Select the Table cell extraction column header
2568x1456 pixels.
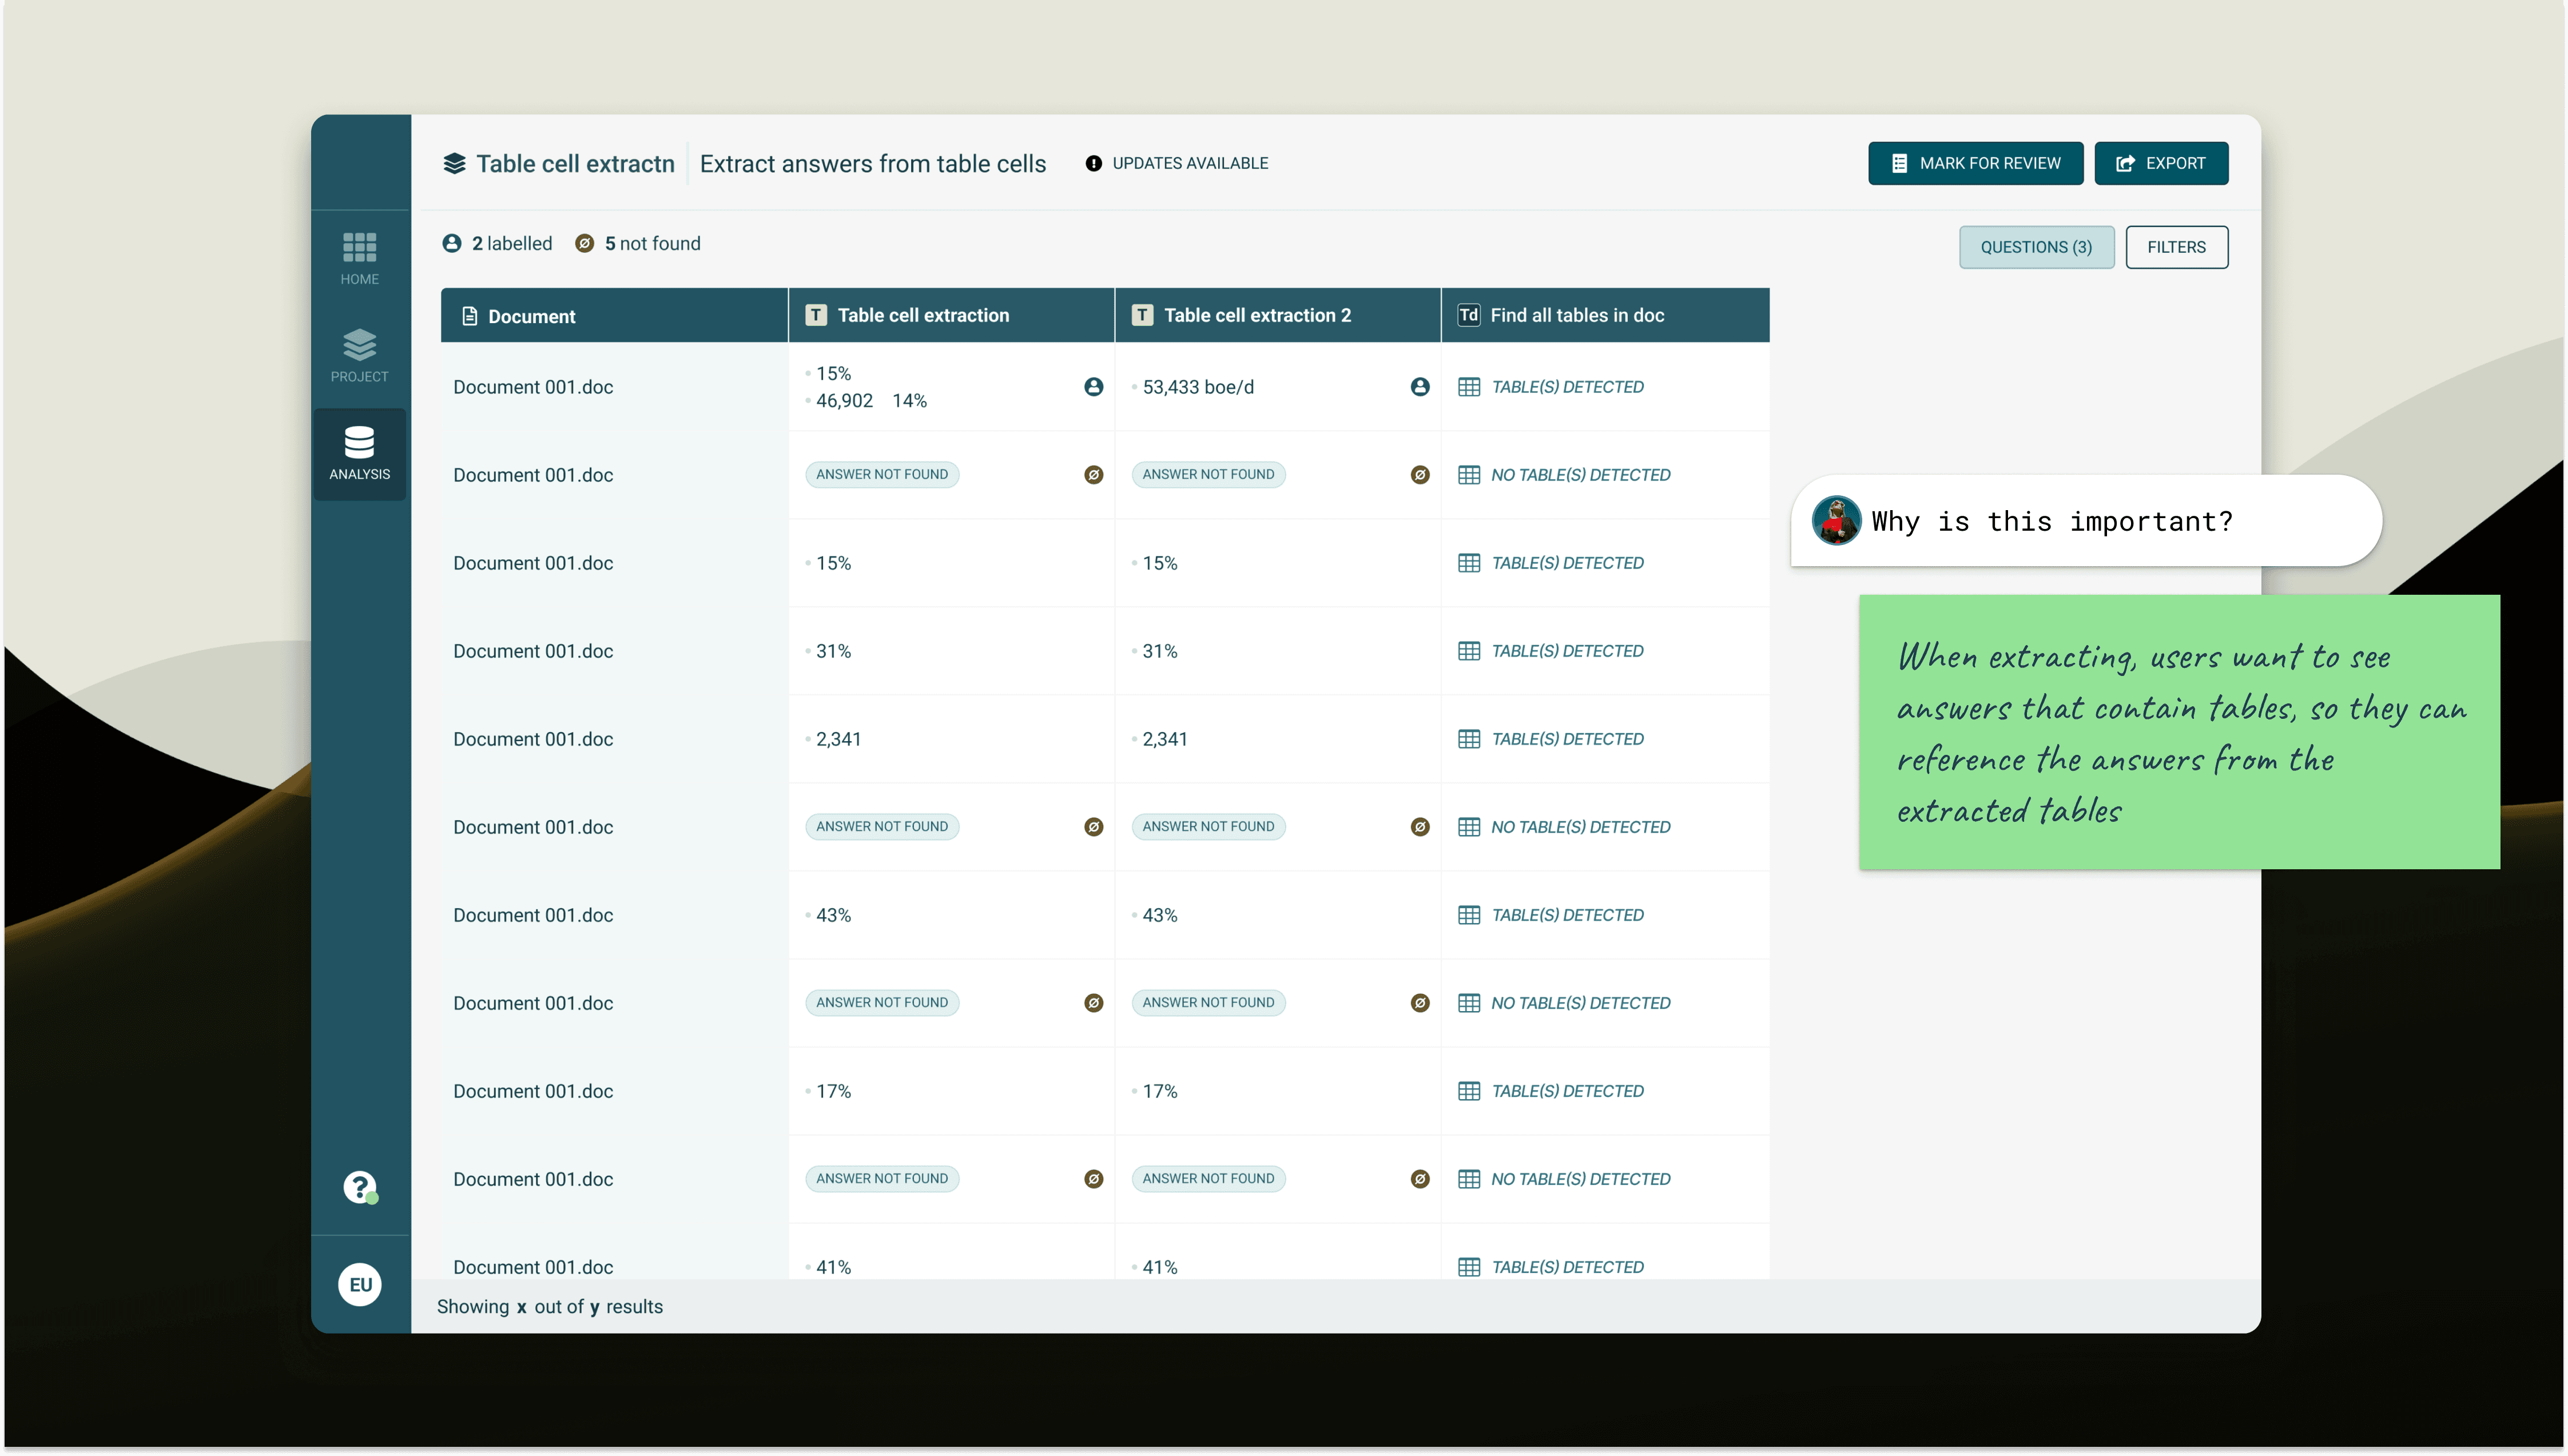pos(951,316)
